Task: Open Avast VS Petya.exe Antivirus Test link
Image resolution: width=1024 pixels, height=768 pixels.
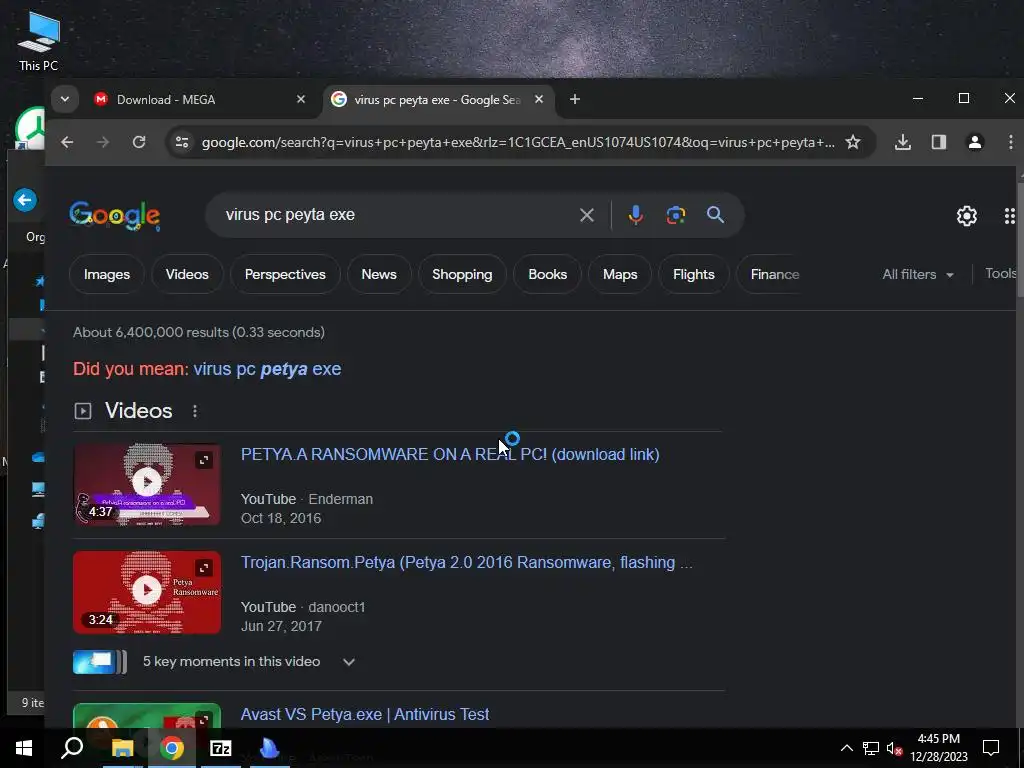Action: (364, 714)
